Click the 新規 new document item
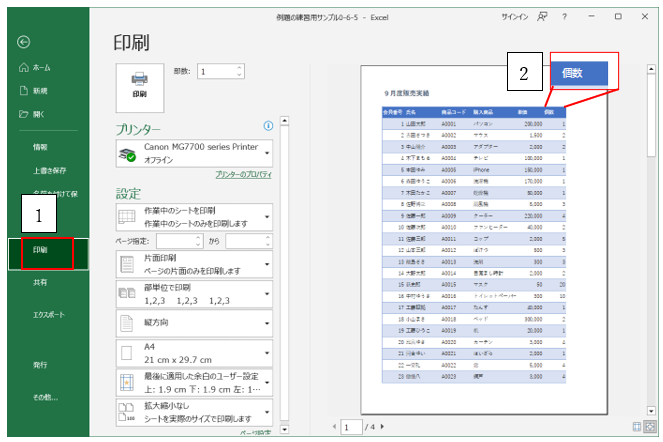Image resolution: width=663 pixels, height=442 pixels. (36, 90)
